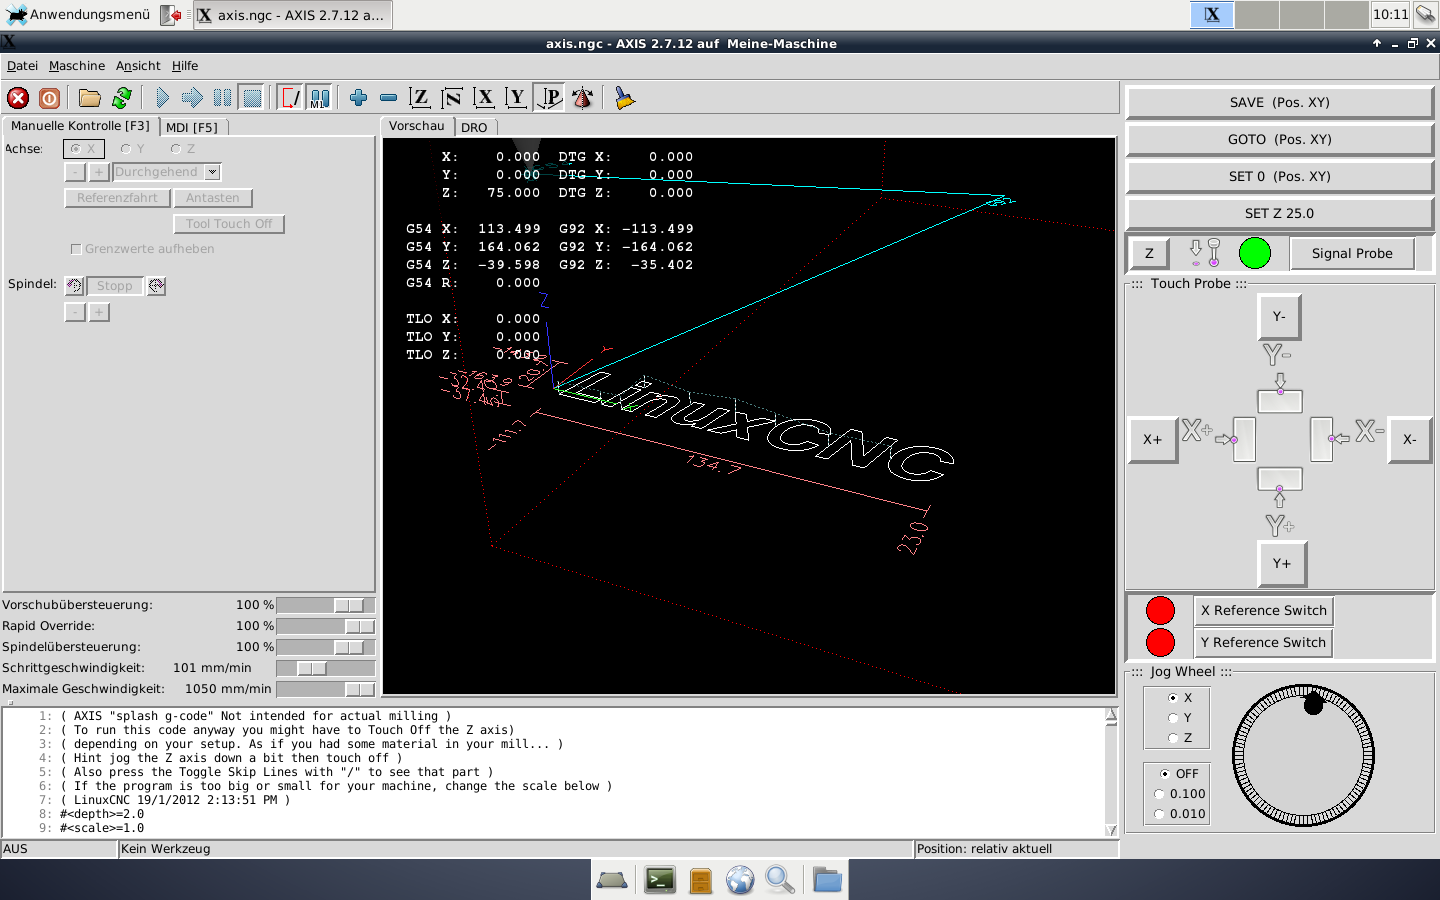Click the Tool Touch Off button
Image resolution: width=1440 pixels, height=900 pixels.
tap(229, 224)
